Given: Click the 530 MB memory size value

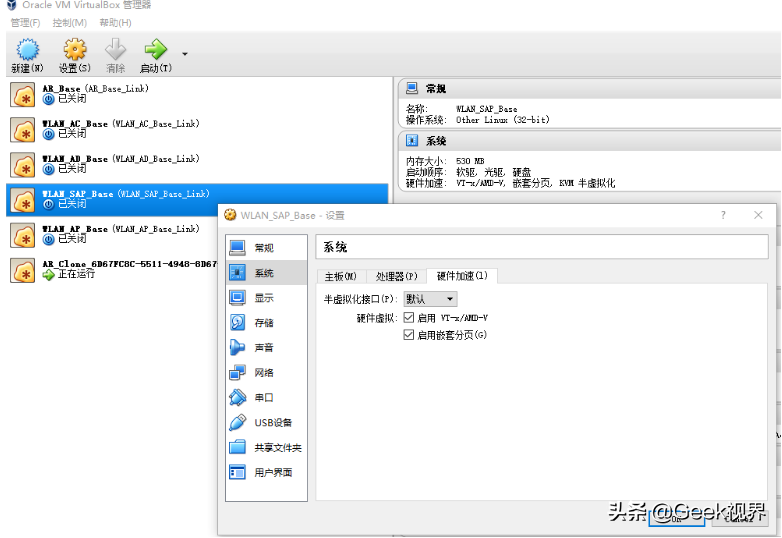Looking at the screenshot, I should (470, 161).
